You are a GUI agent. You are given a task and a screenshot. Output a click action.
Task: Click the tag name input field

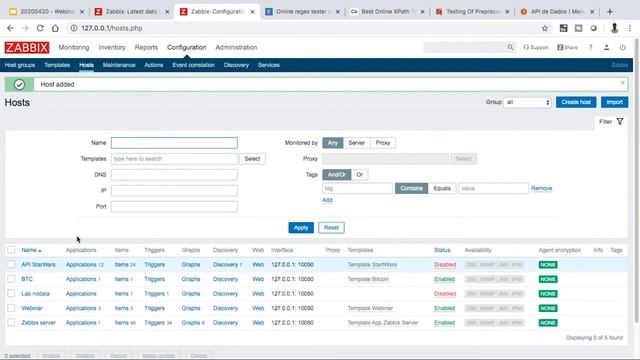[357, 188]
